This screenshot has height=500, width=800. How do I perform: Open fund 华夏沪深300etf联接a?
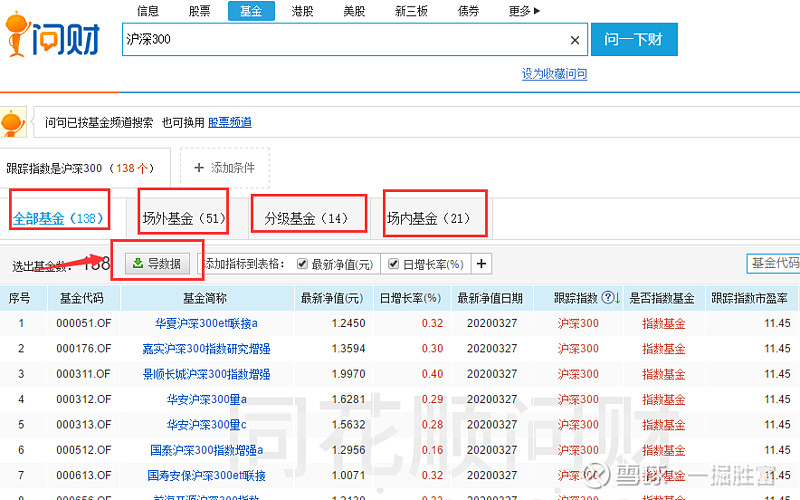pos(206,323)
